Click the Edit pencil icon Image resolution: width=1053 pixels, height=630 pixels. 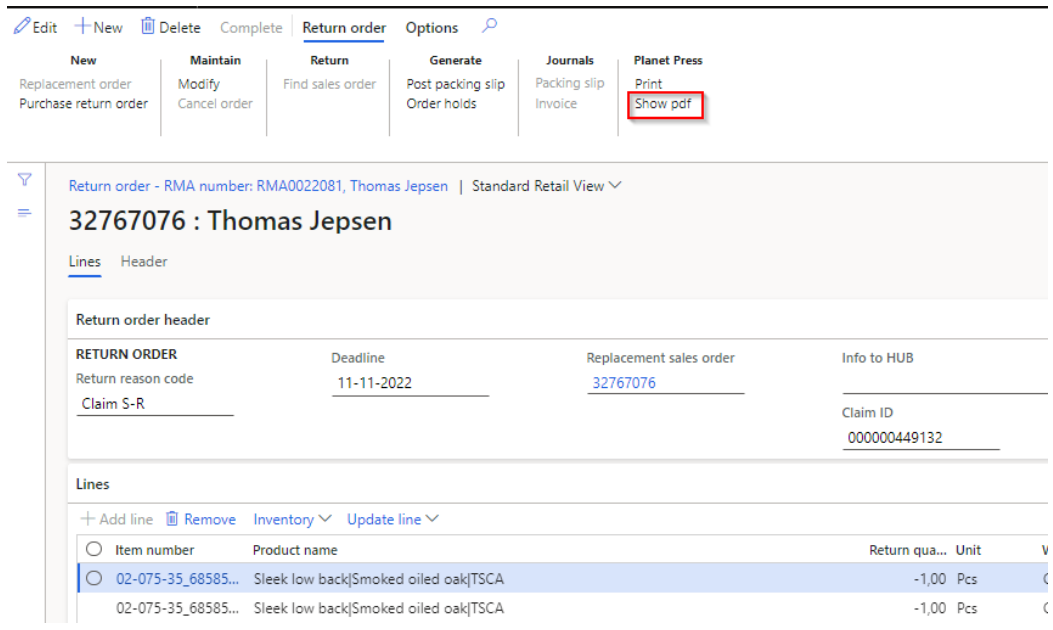tap(21, 27)
